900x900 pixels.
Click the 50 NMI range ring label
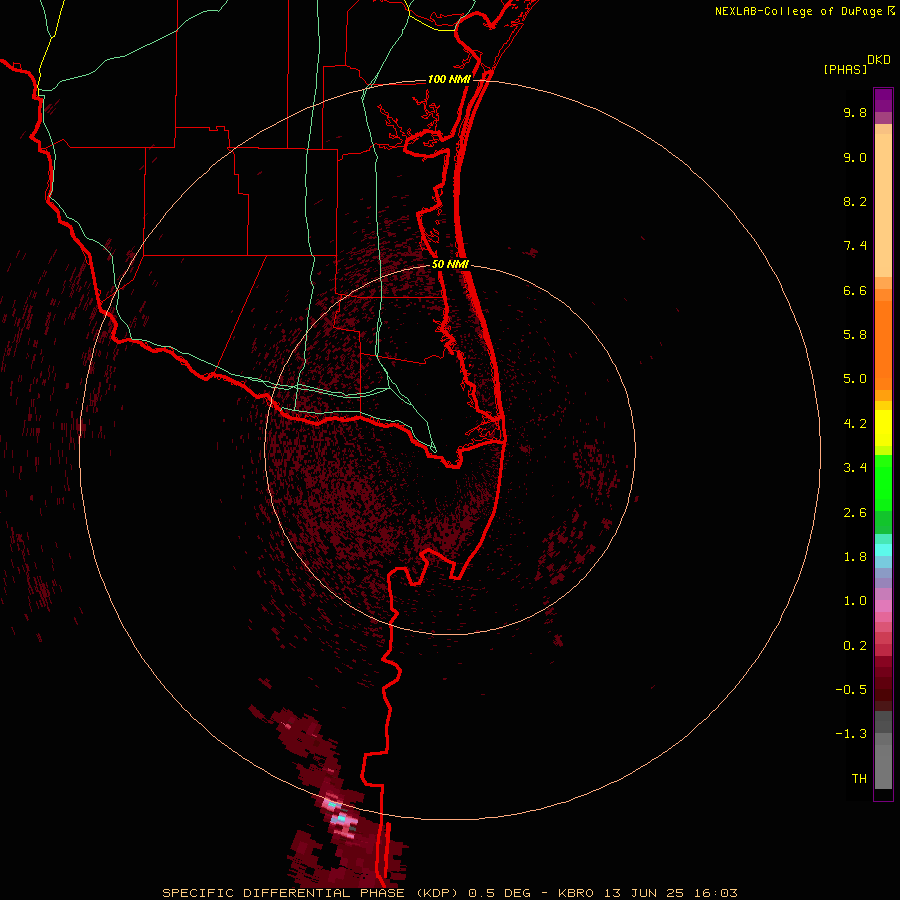coord(451,265)
